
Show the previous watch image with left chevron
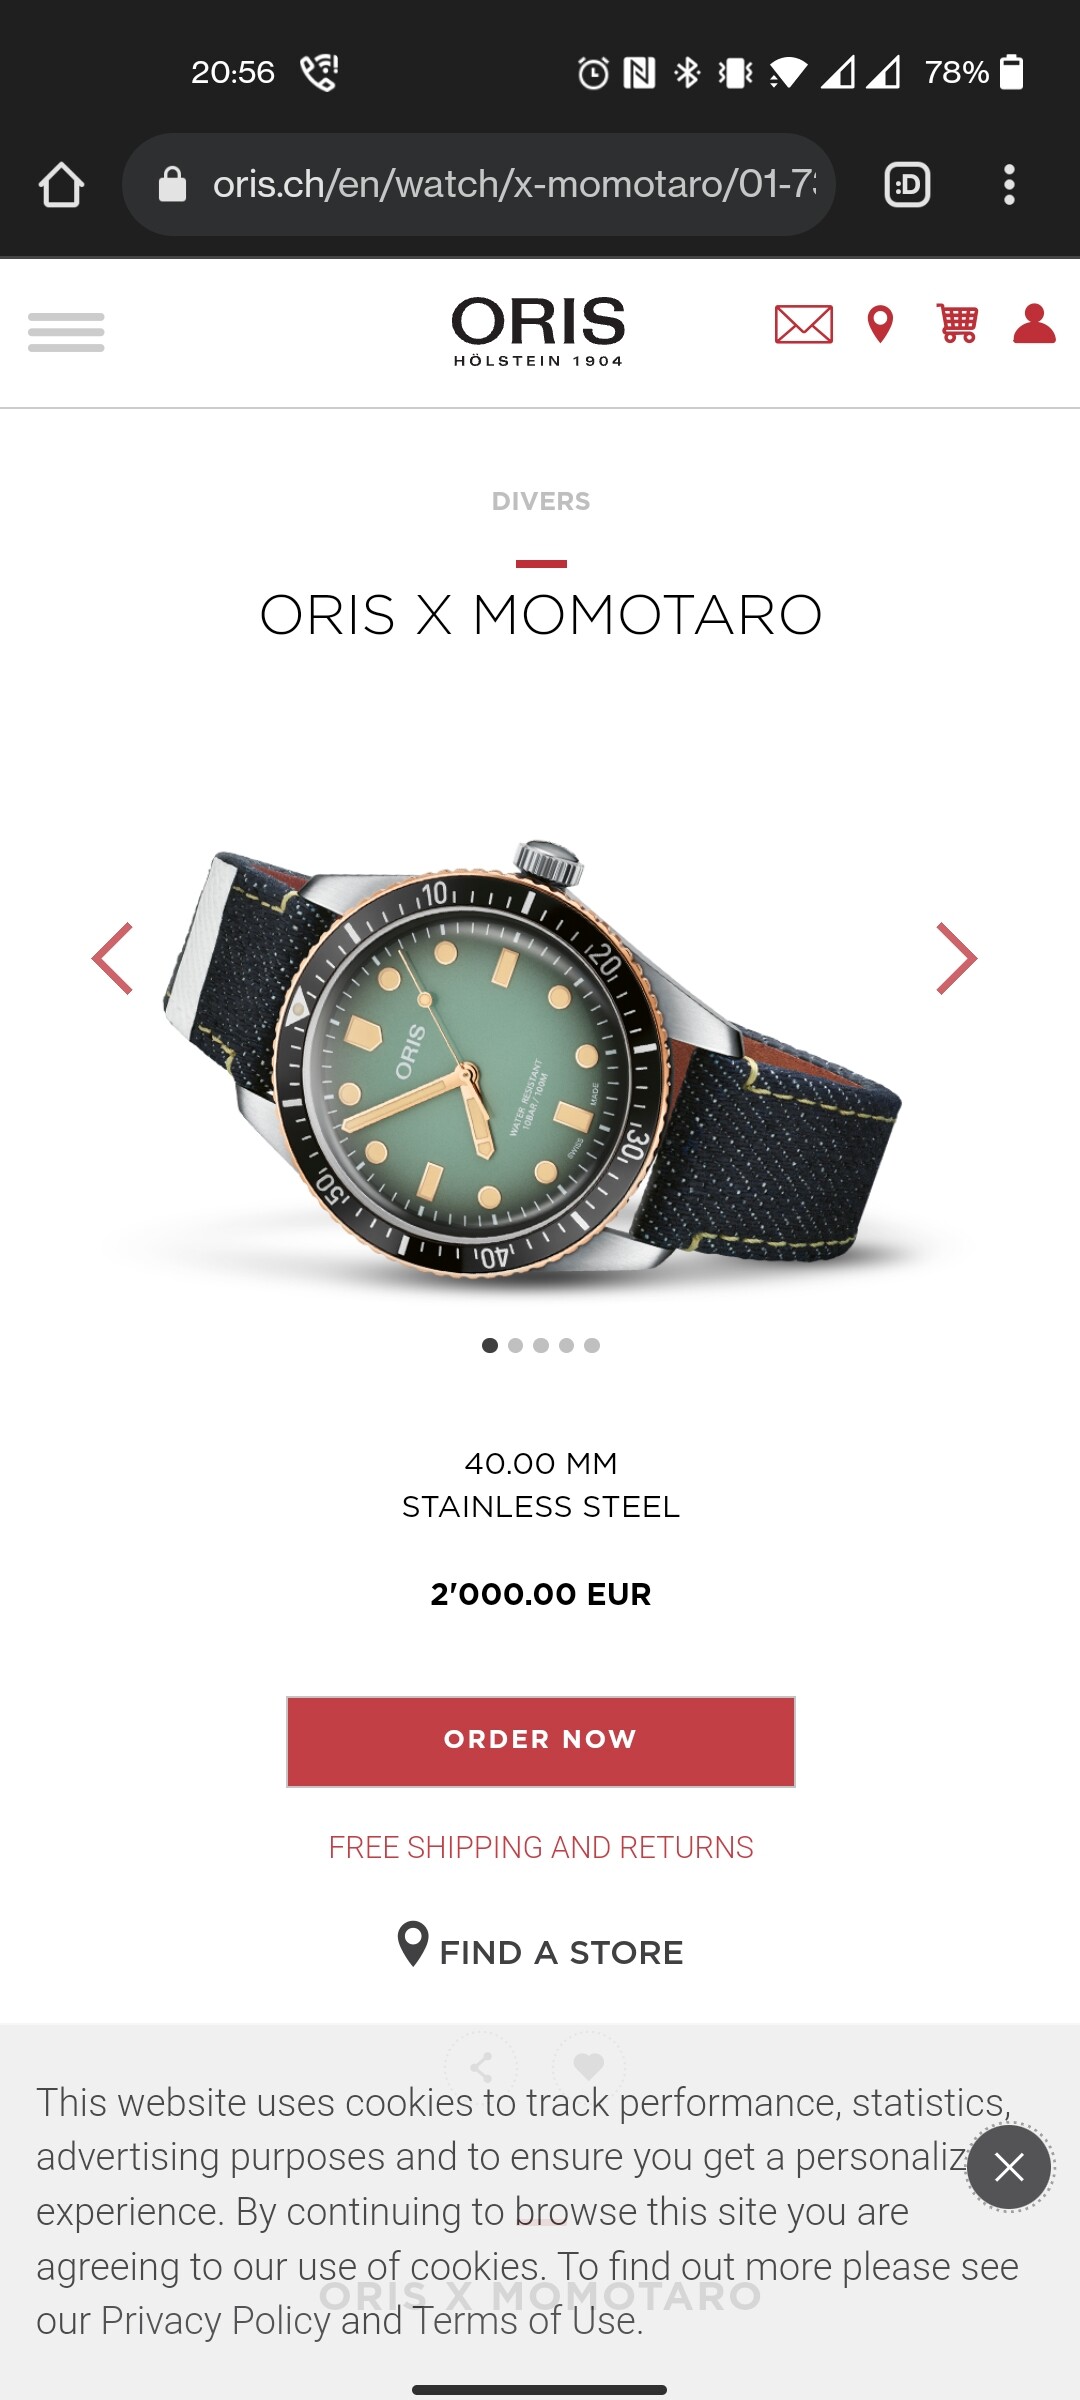coord(112,958)
